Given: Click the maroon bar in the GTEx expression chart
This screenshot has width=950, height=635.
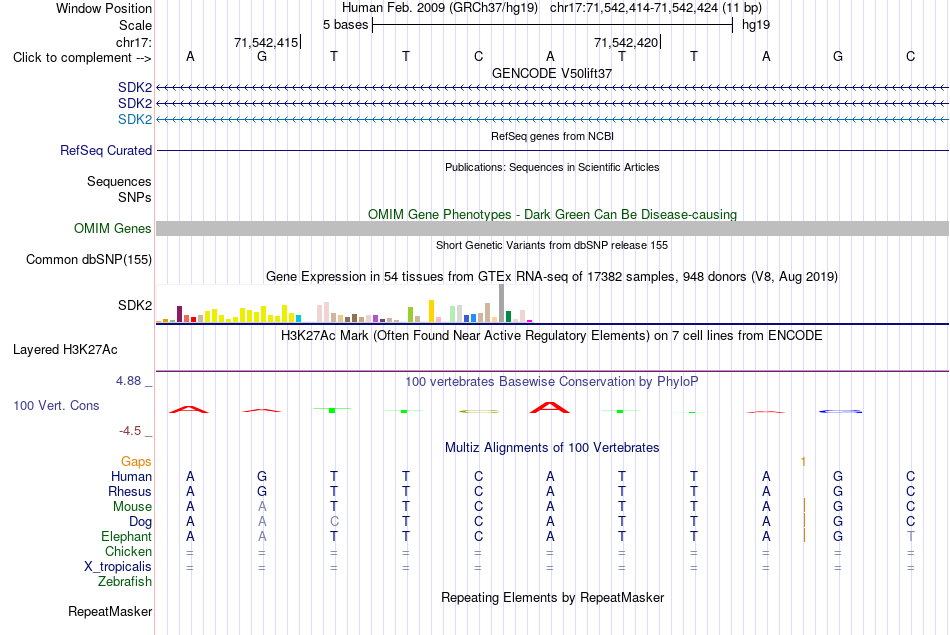Looking at the screenshot, I should tap(179, 314).
